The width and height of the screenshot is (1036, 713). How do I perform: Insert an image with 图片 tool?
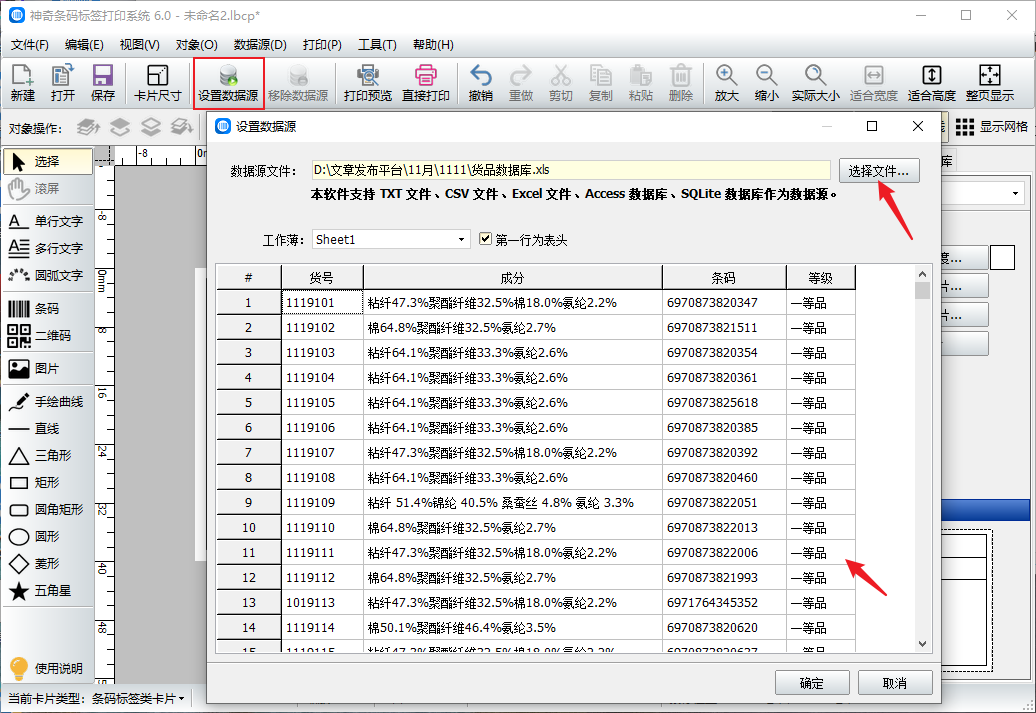48,369
